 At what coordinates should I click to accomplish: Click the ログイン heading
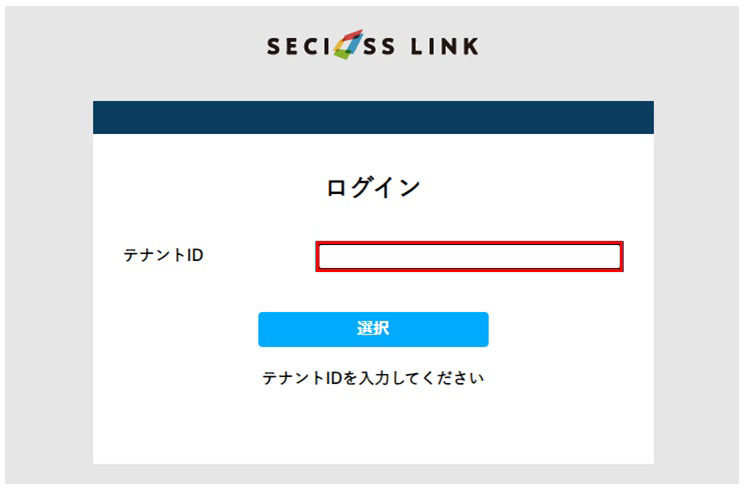click(373, 187)
